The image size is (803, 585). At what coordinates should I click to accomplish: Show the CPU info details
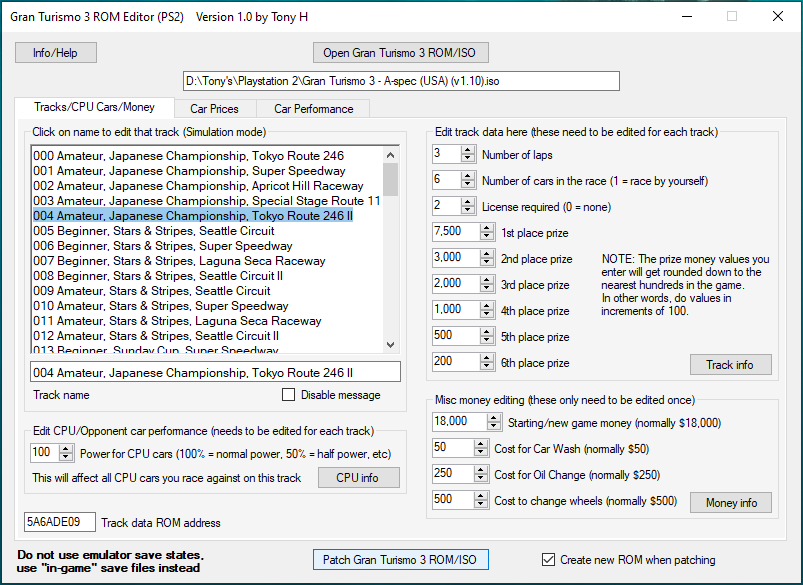359,478
